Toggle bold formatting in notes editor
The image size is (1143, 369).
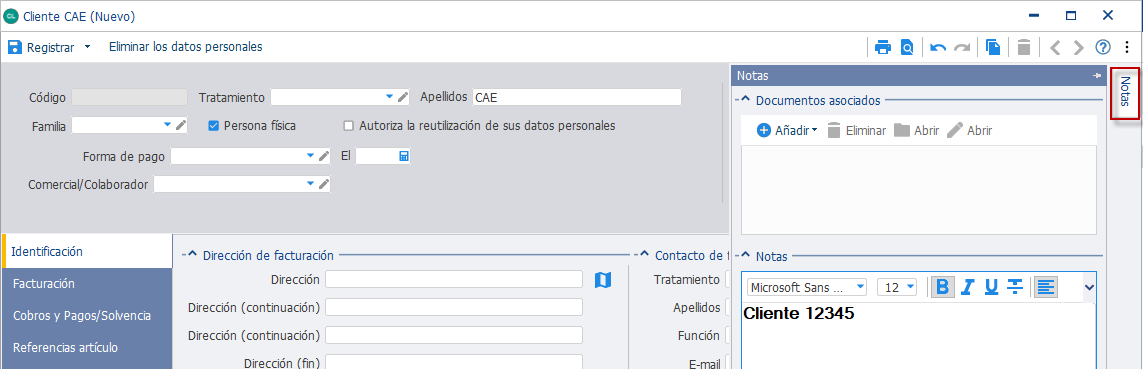click(x=943, y=287)
